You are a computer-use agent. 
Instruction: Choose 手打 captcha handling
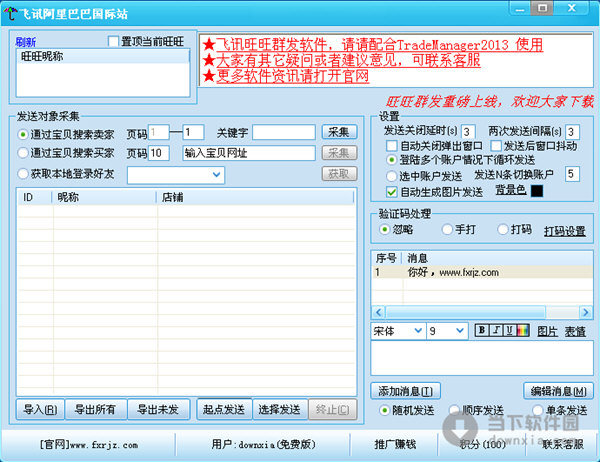tap(447, 229)
